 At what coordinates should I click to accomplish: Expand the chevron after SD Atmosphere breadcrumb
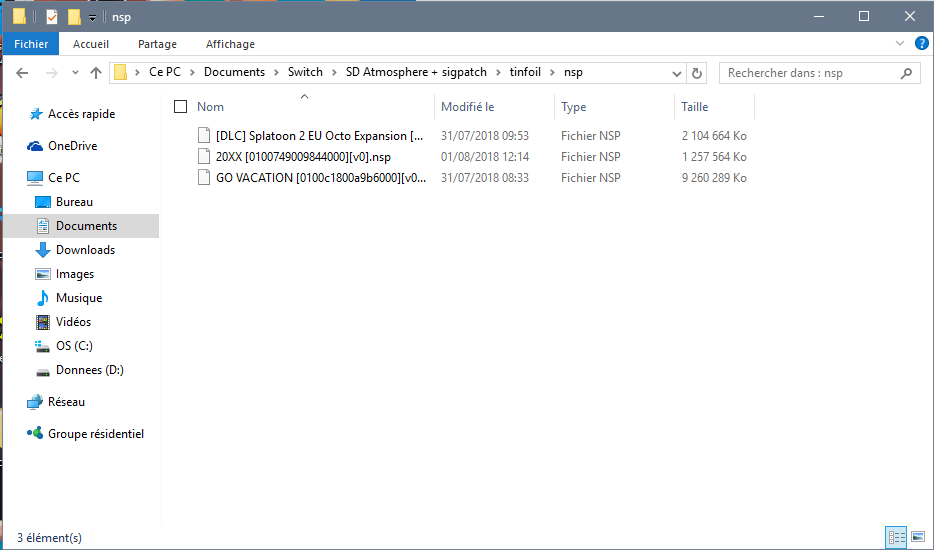(498, 73)
